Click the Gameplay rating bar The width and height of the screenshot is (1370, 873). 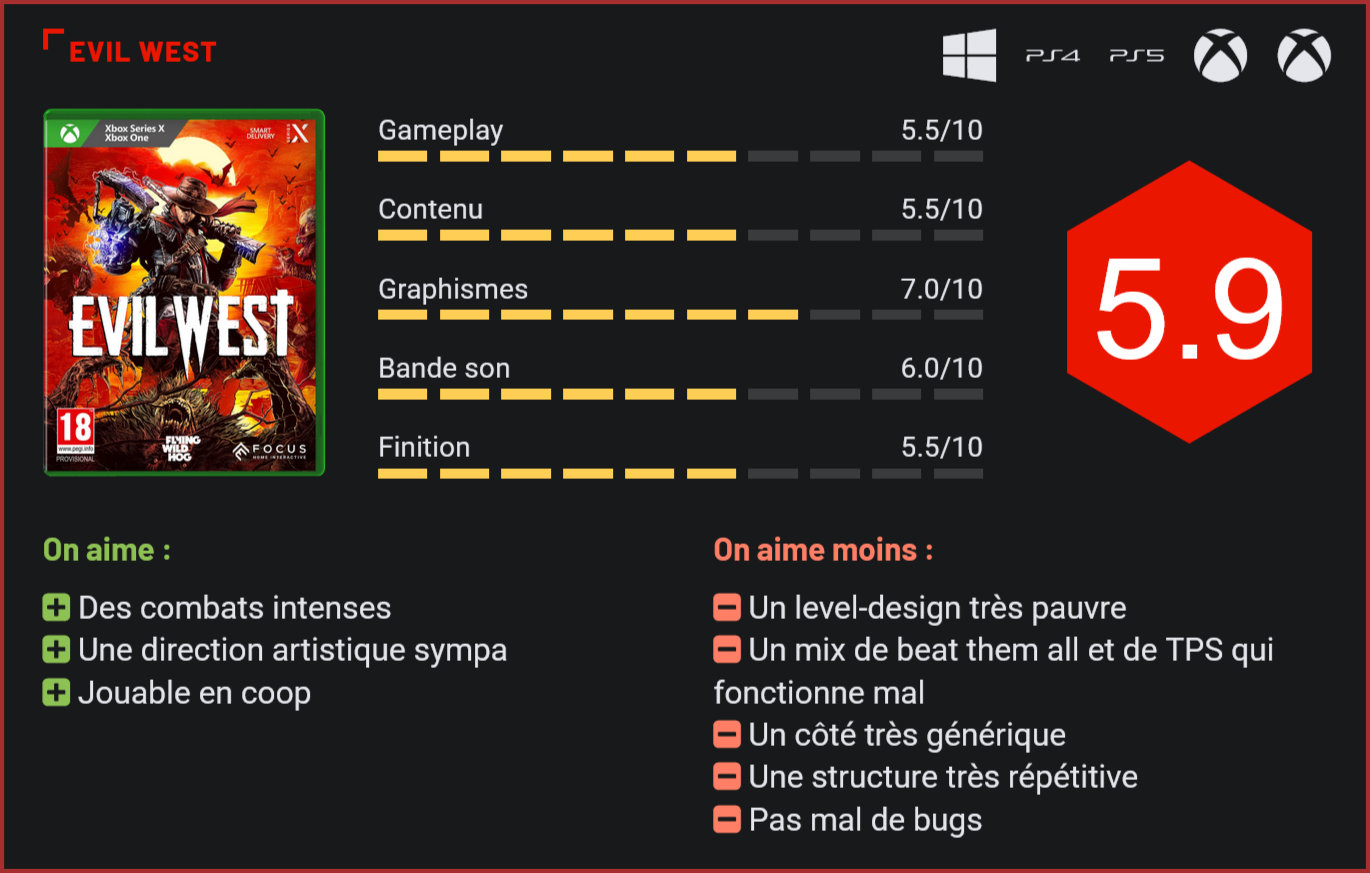680,156
